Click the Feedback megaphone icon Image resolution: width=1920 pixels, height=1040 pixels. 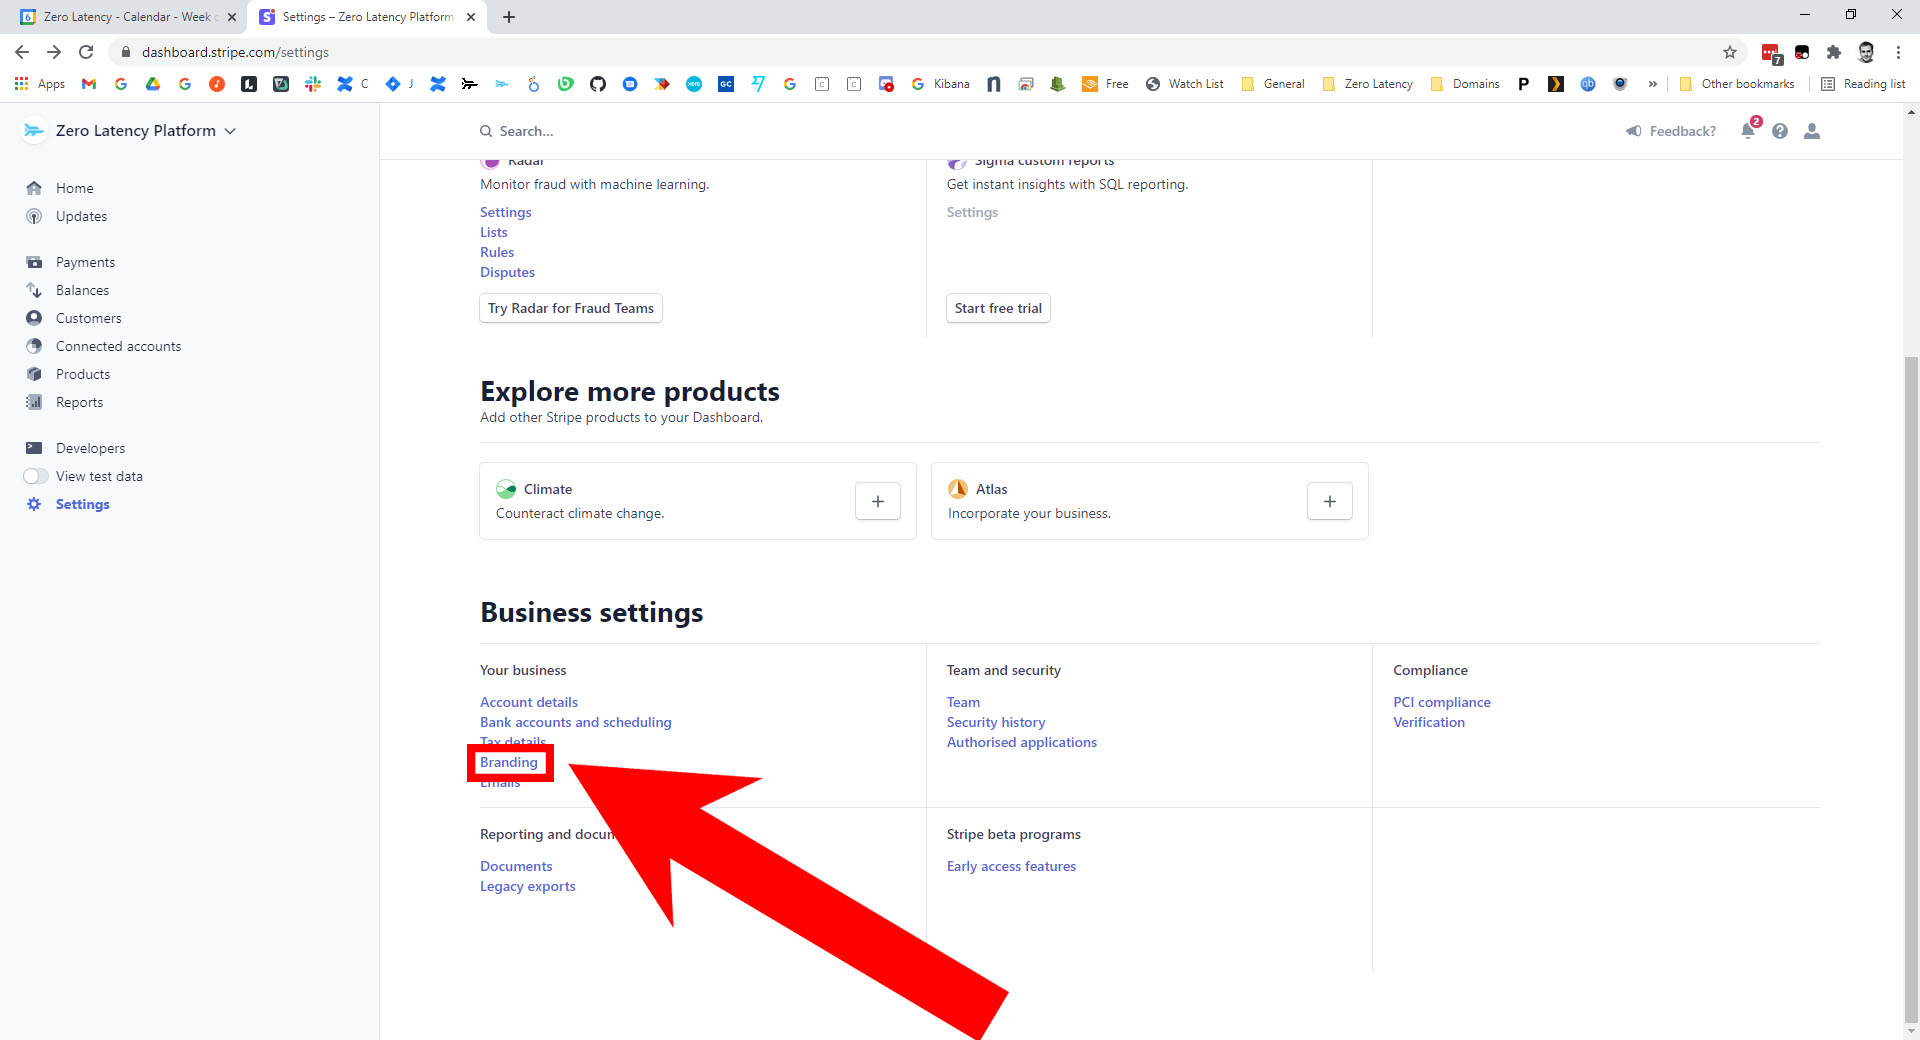click(1634, 131)
